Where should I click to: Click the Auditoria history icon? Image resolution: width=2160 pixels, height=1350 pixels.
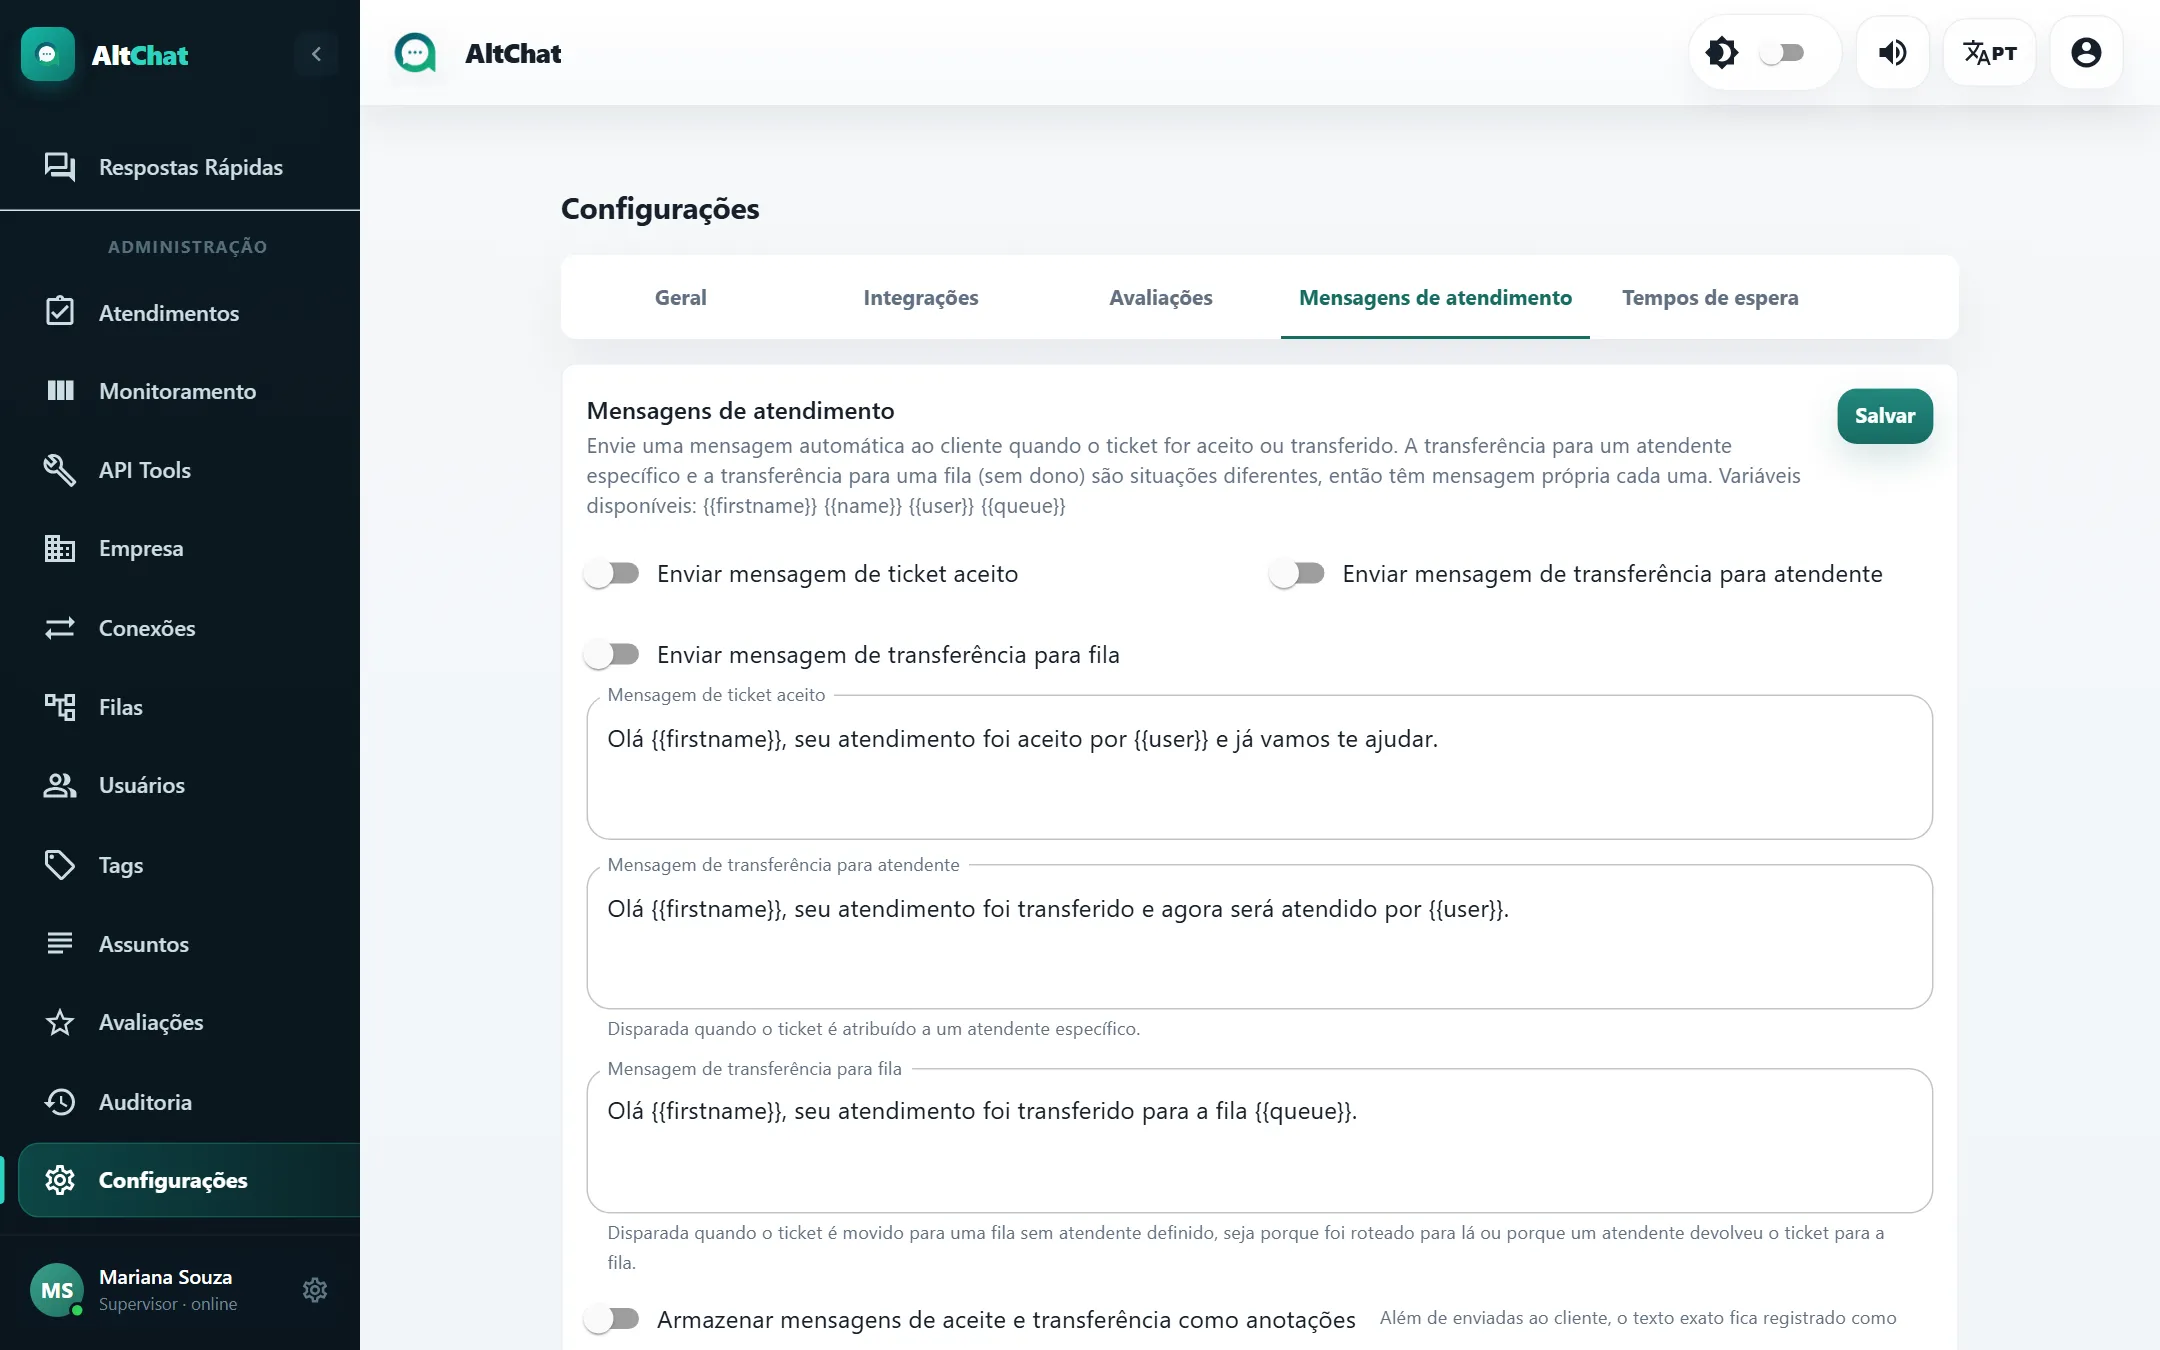[x=60, y=1102]
